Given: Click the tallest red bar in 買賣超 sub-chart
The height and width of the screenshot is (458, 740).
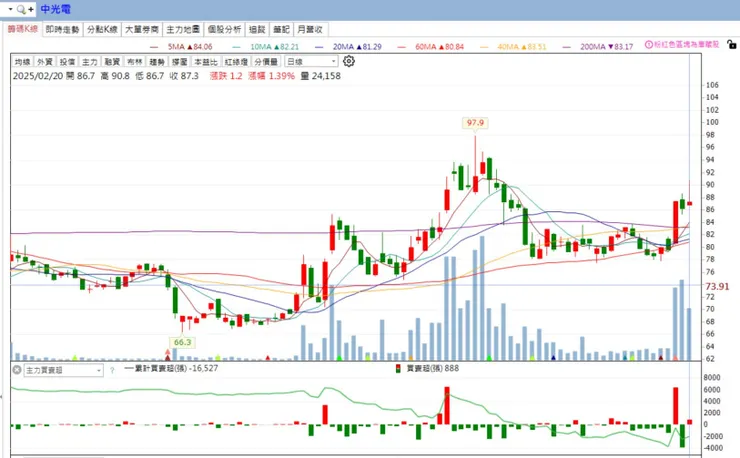Looking at the screenshot, I should [x=447, y=406].
